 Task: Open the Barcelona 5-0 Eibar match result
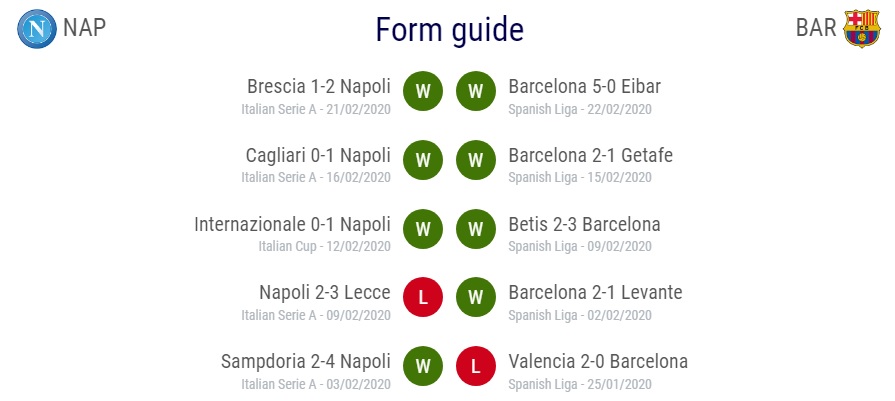[x=584, y=87]
